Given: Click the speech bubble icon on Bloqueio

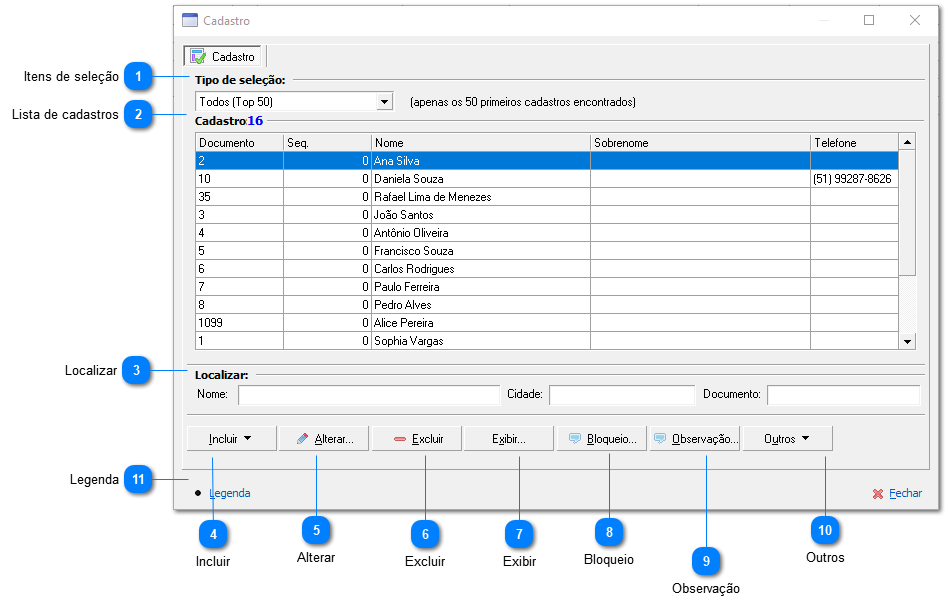Looking at the screenshot, I should (x=575, y=439).
